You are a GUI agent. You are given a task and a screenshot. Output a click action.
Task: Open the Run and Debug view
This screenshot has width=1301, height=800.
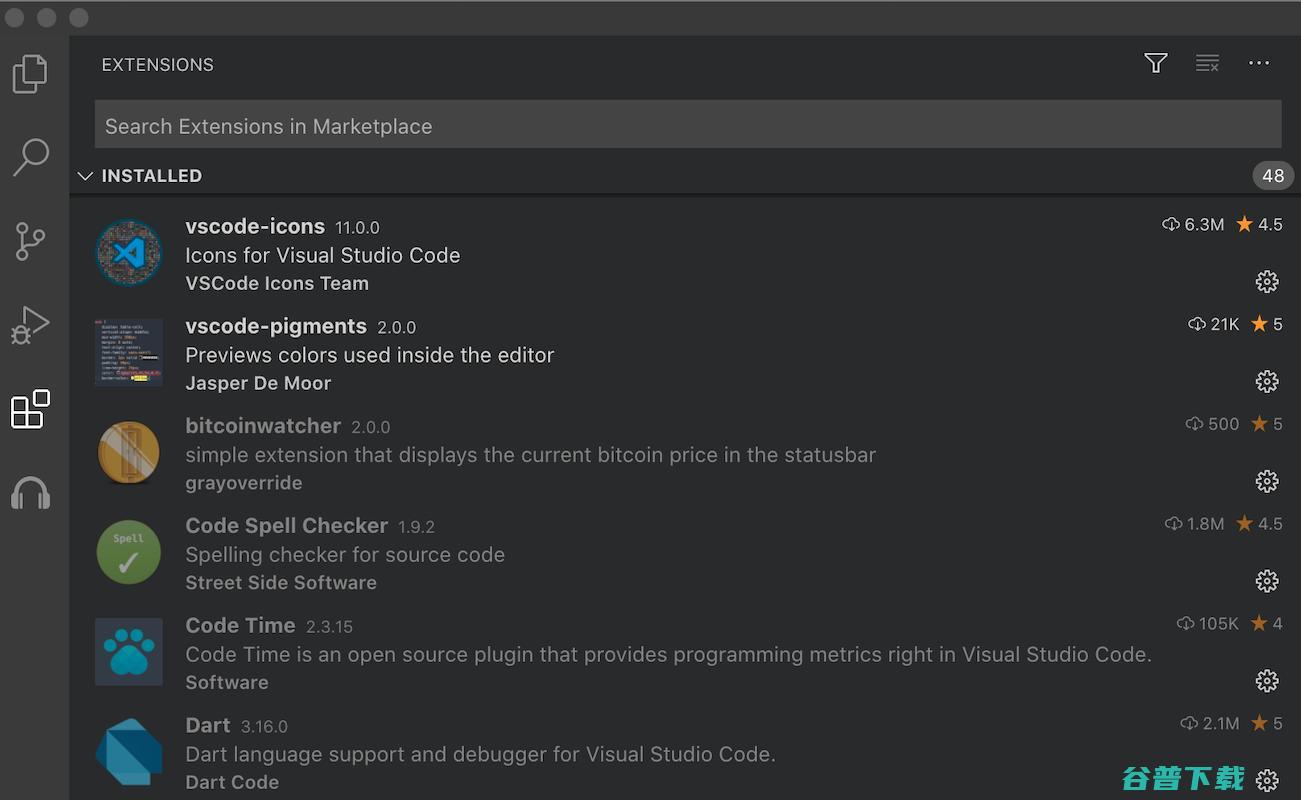pyautogui.click(x=30, y=325)
